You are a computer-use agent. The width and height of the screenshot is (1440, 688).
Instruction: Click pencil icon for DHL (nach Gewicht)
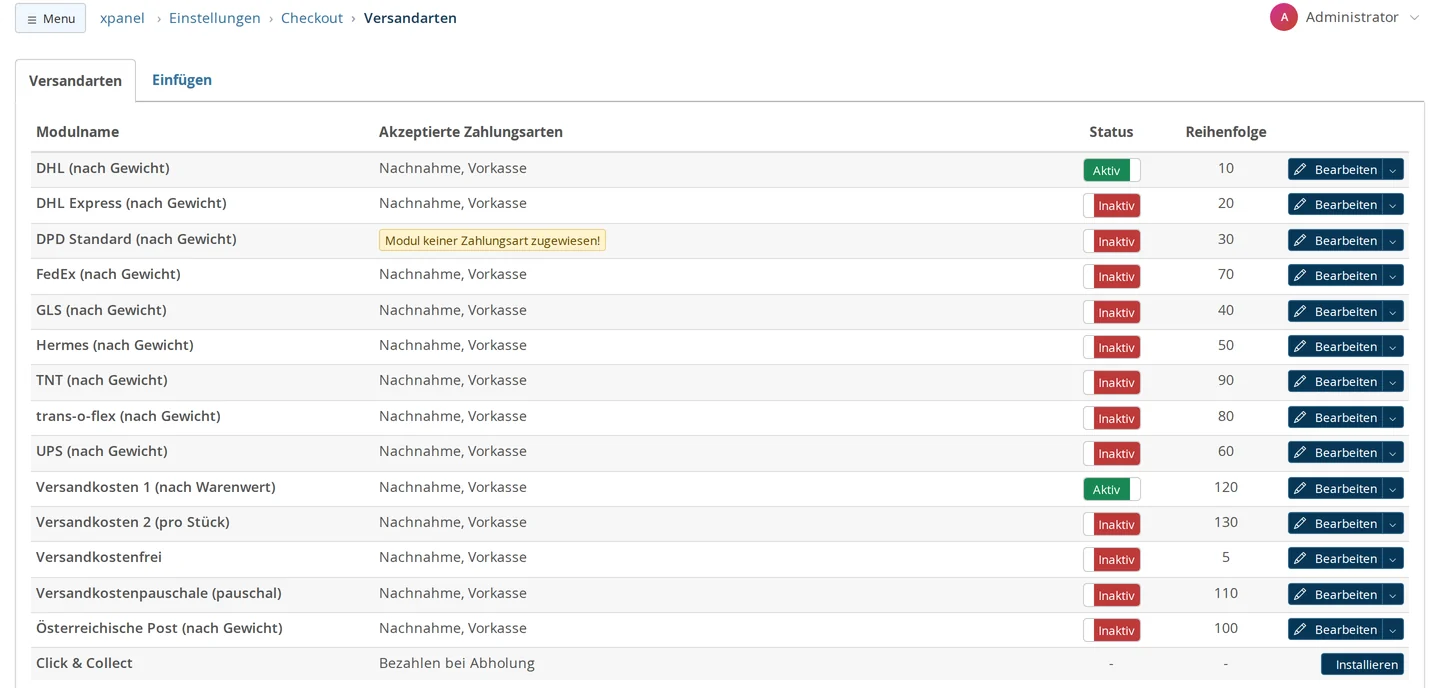click(1300, 170)
